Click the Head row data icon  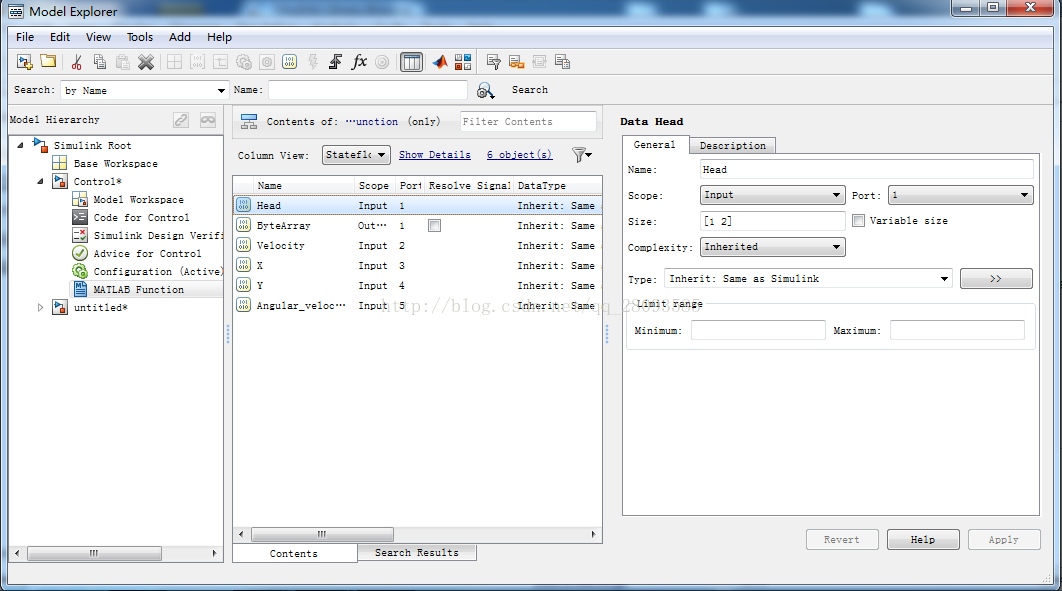(x=244, y=205)
